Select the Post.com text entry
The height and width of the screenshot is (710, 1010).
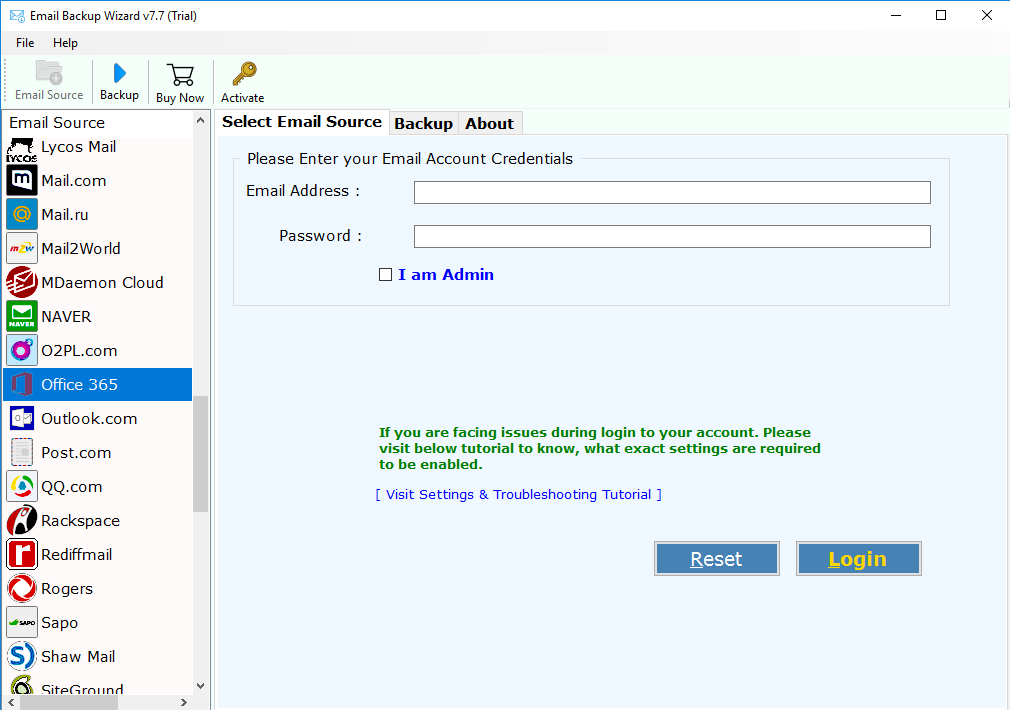(76, 452)
